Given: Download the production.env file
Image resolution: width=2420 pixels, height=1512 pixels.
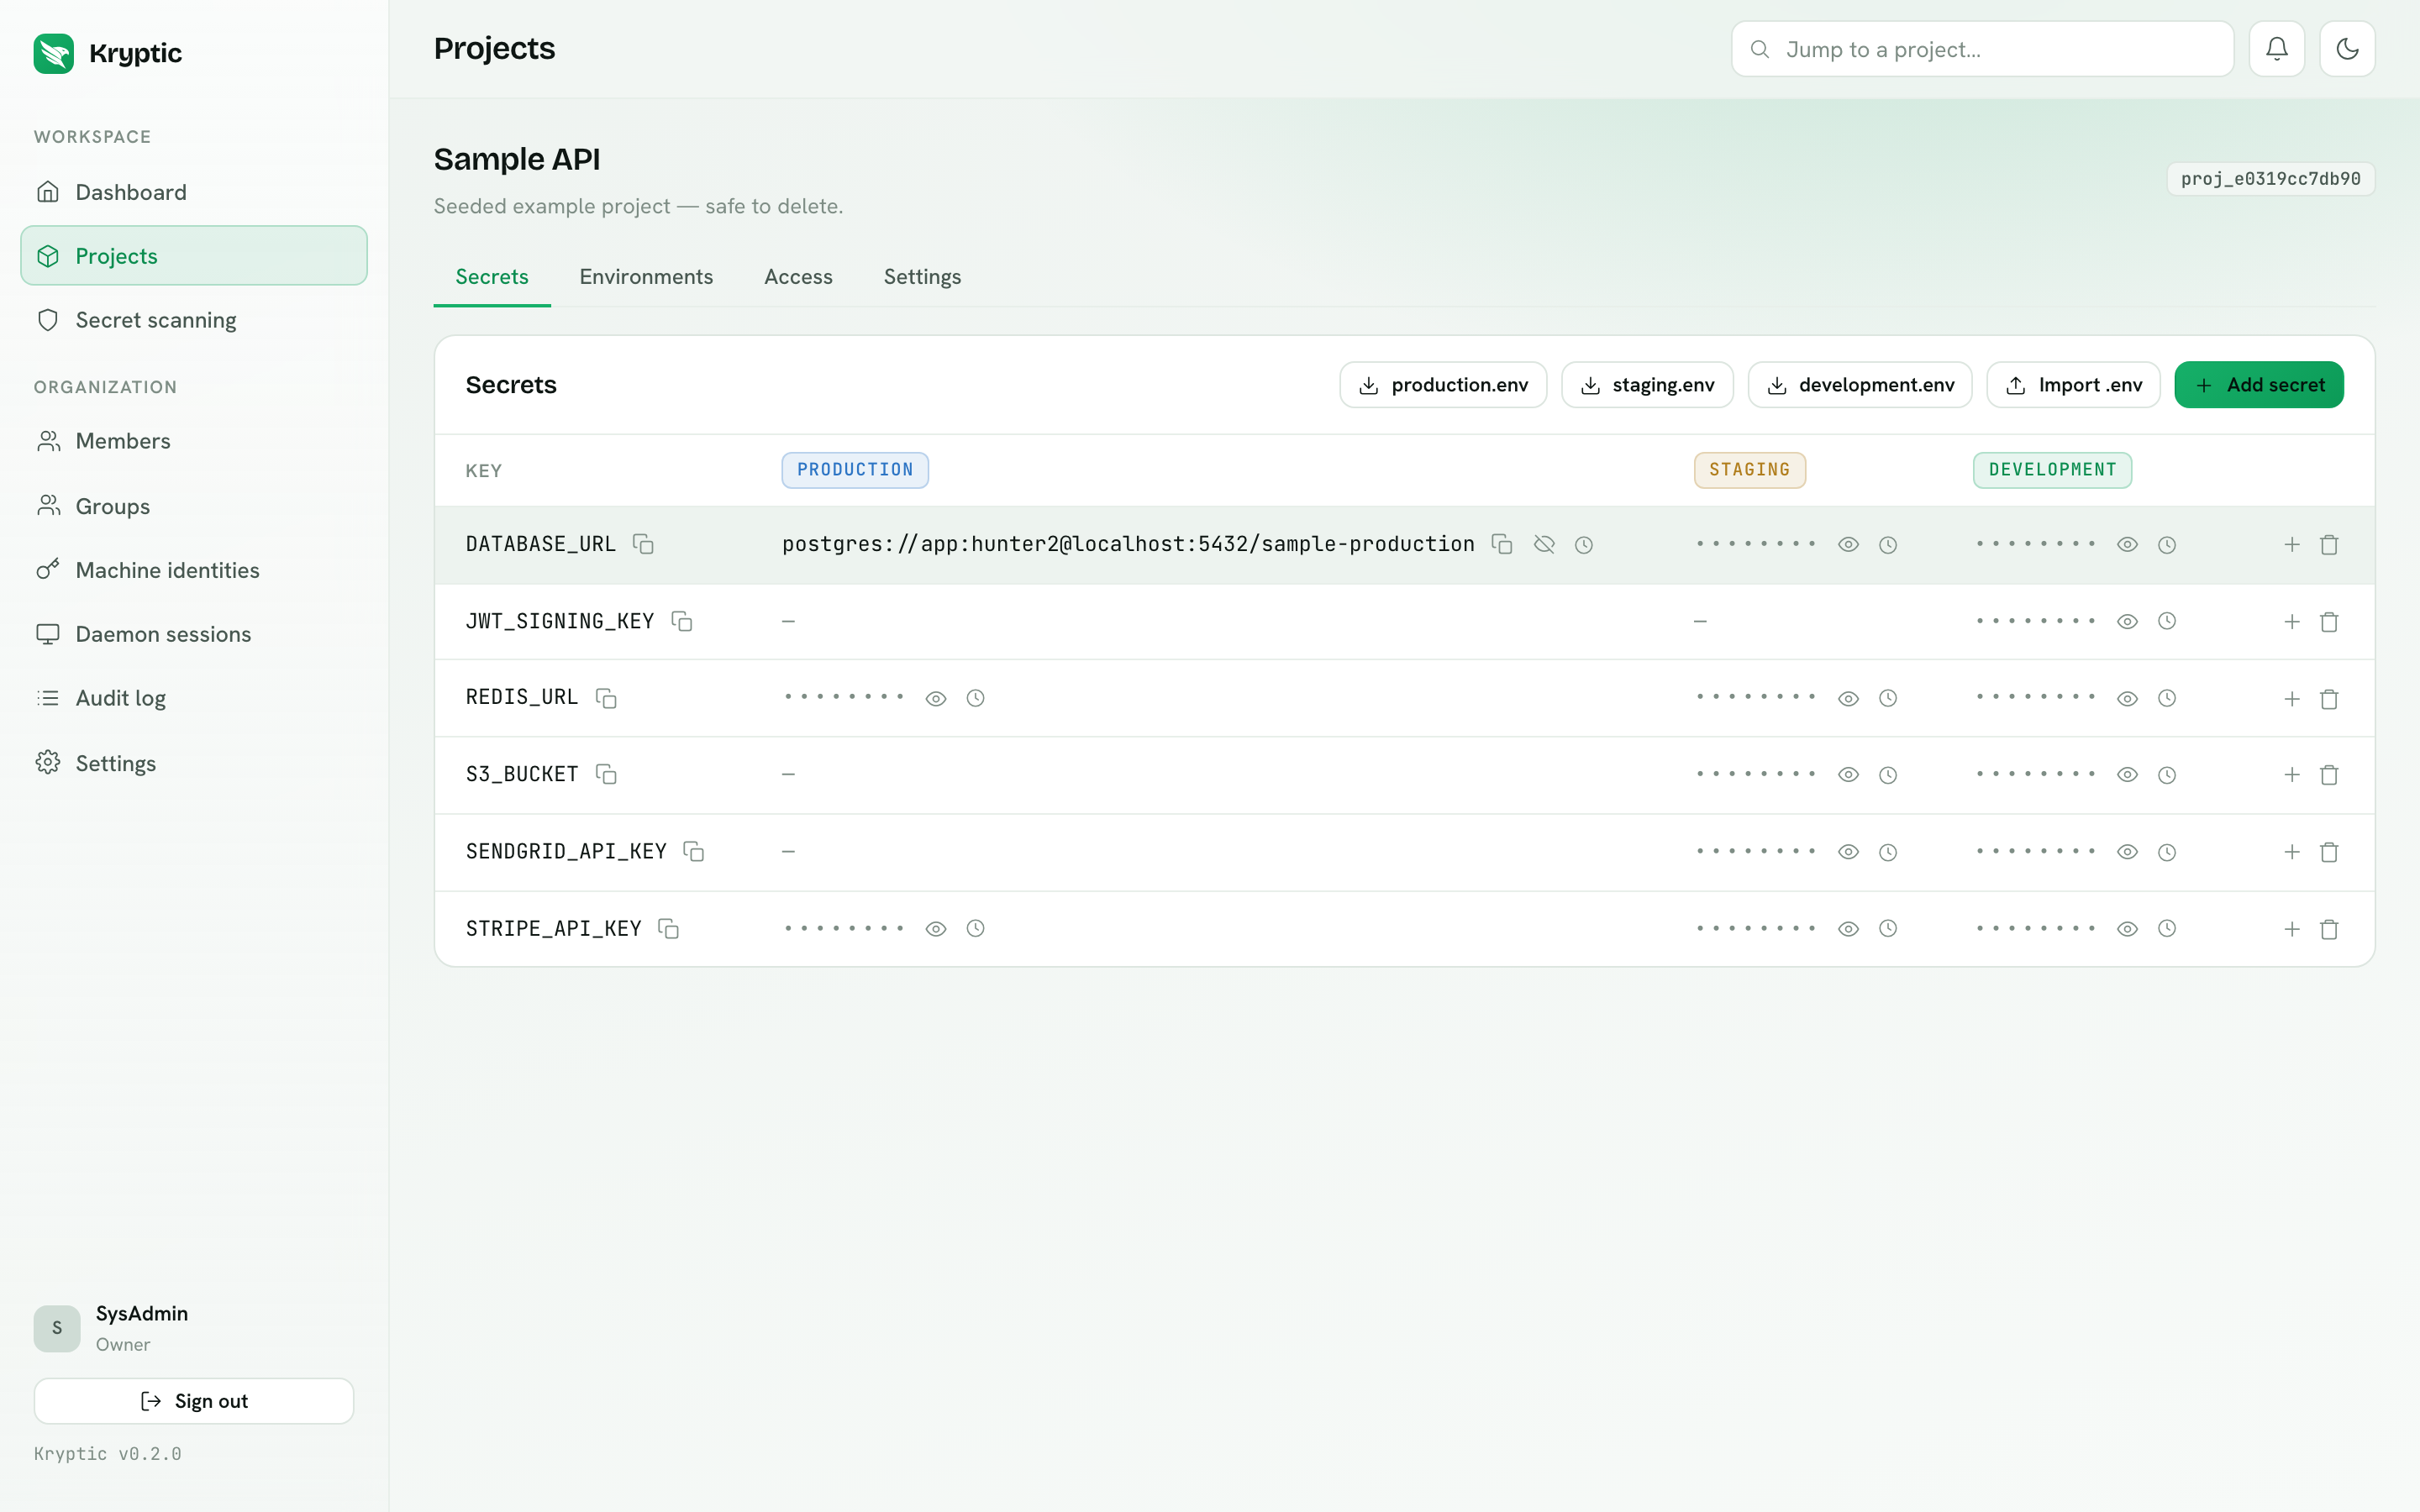Looking at the screenshot, I should 1443,385.
